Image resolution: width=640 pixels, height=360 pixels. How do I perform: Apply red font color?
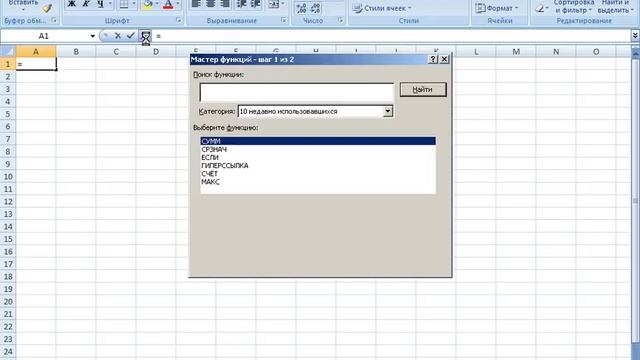tap(168, 4)
